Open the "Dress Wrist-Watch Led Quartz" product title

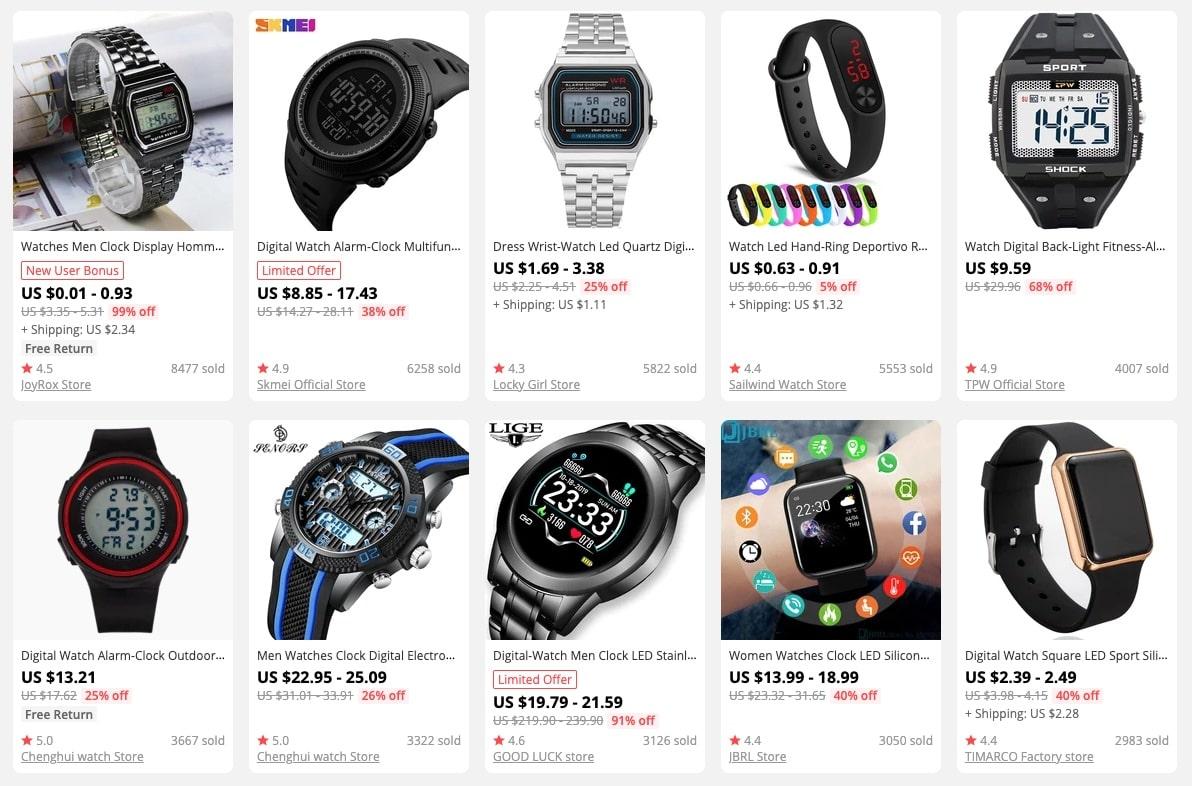pos(593,246)
